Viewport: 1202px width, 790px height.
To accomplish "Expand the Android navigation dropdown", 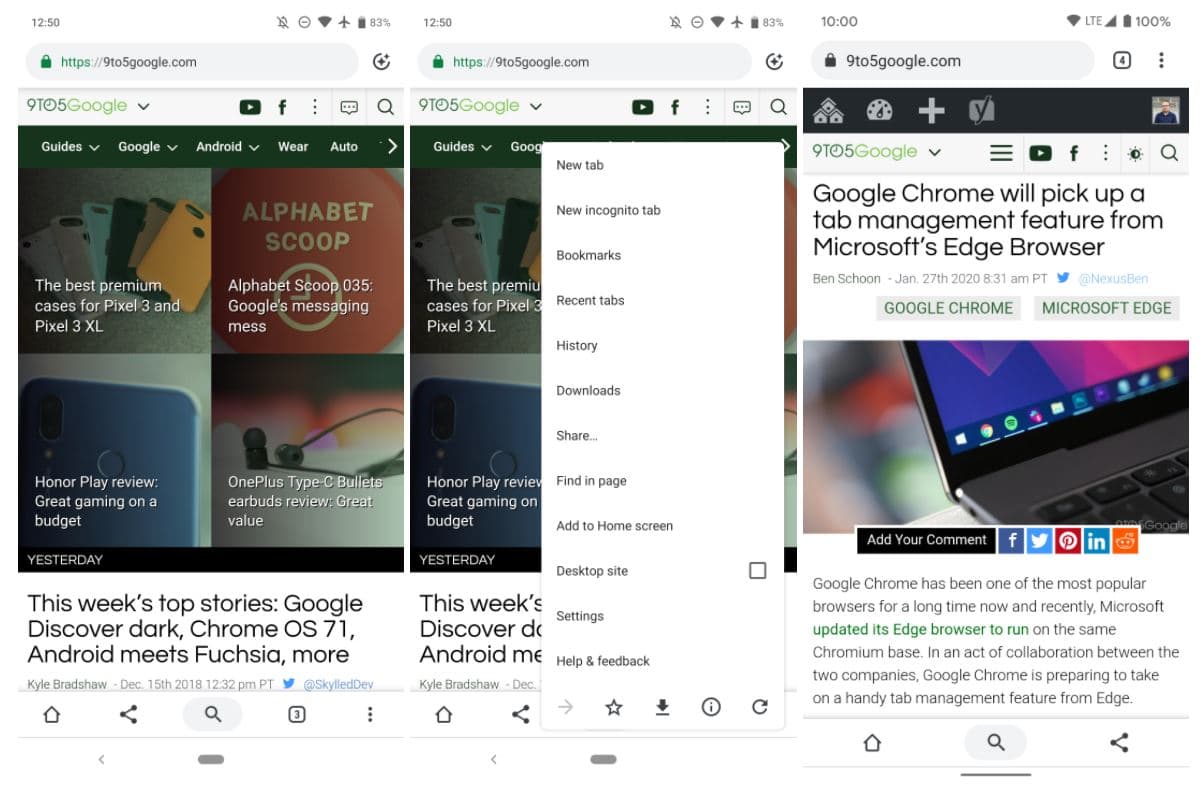I will (227, 147).
